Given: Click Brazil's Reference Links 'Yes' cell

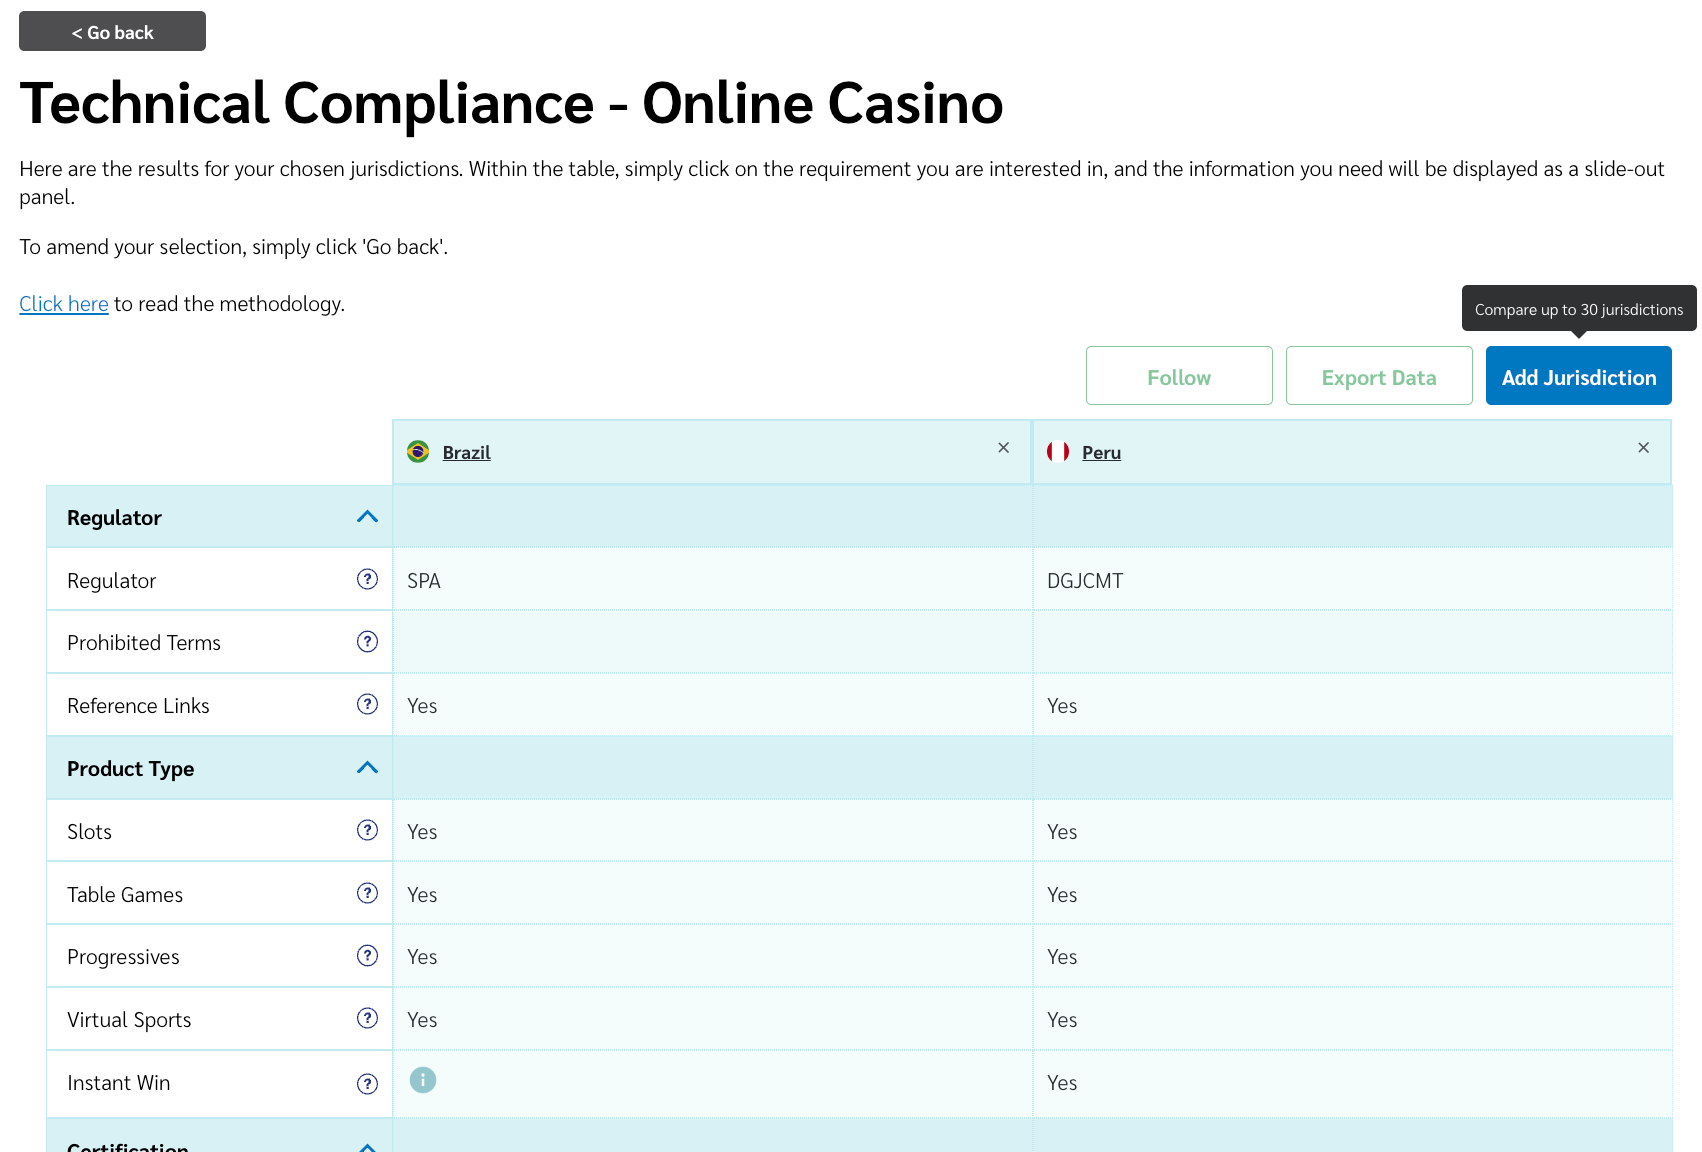Looking at the screenshot, I should click(x=712, y=705).
